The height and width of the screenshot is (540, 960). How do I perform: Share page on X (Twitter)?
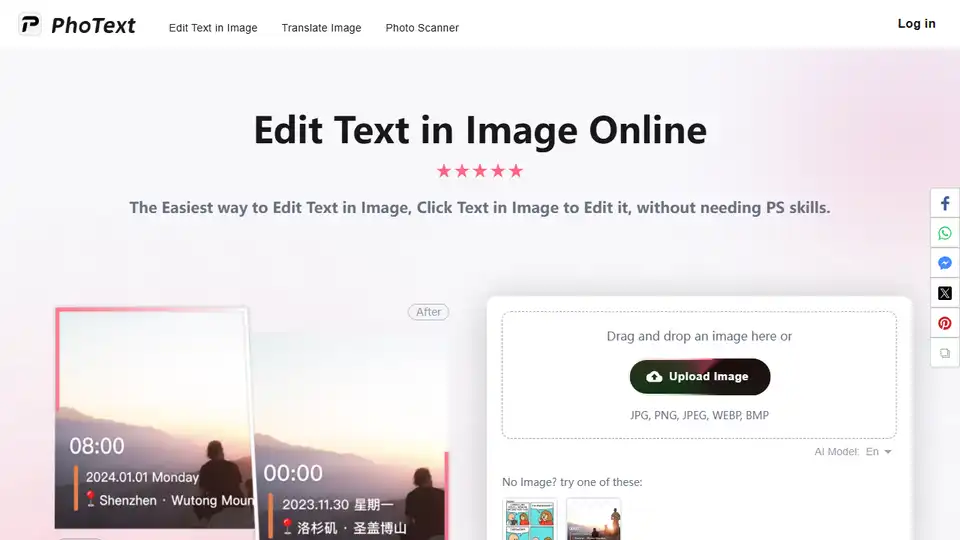point(945,293)
